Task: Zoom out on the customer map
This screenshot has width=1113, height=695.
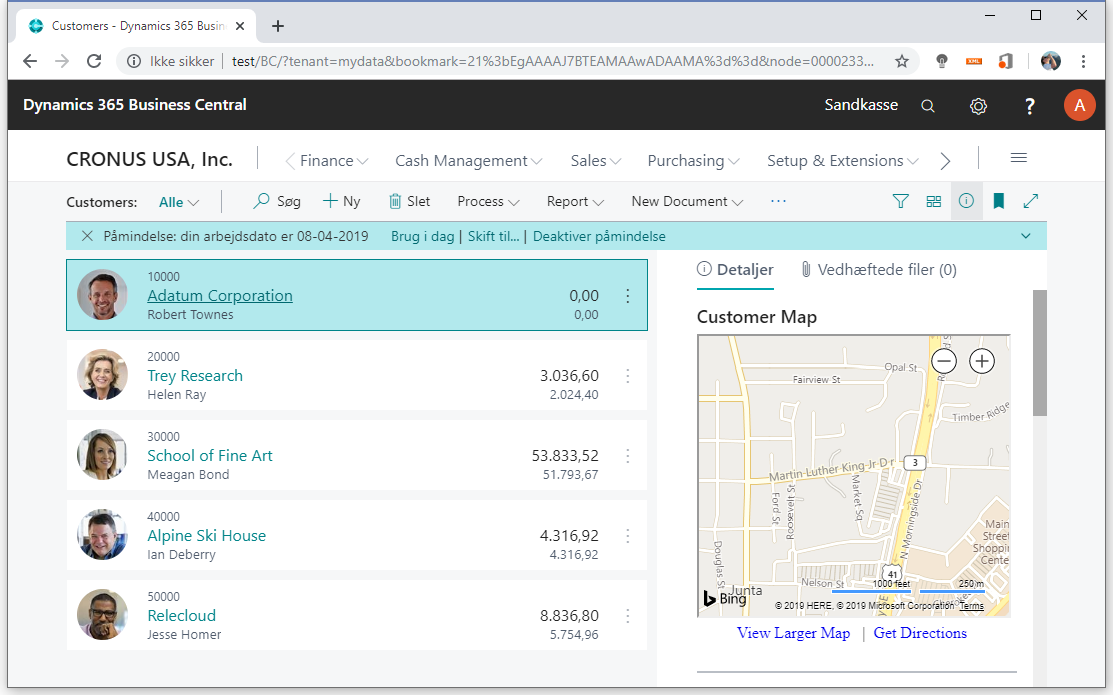Action: click(x=943, y=361)
